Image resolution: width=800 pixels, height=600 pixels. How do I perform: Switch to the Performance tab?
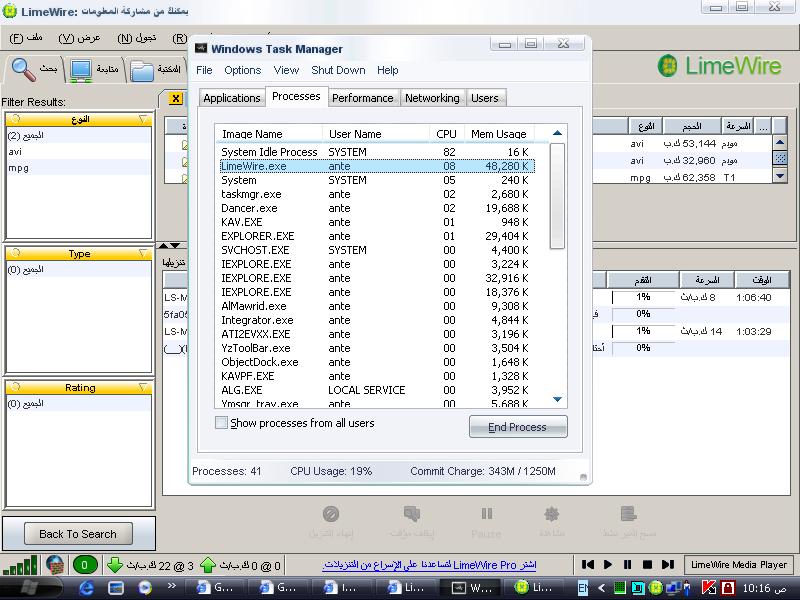363,98
